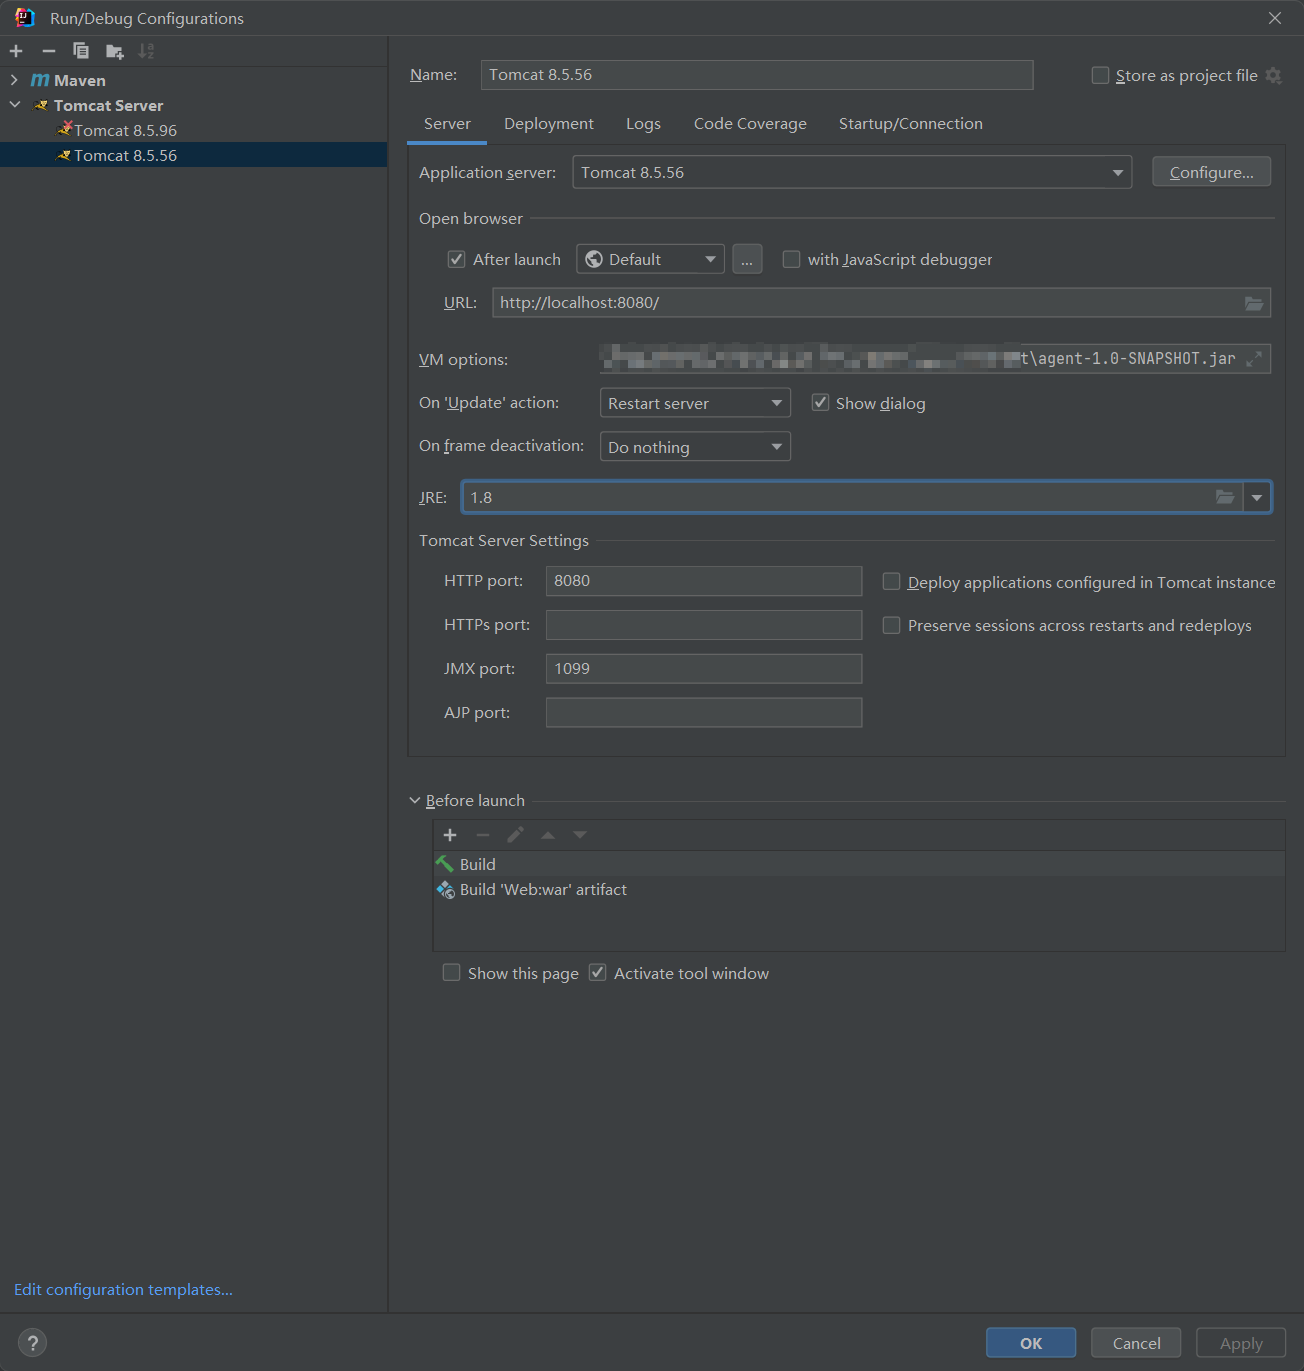
Task: Collapse the Before launch section
Action: (x=415, y=801)
